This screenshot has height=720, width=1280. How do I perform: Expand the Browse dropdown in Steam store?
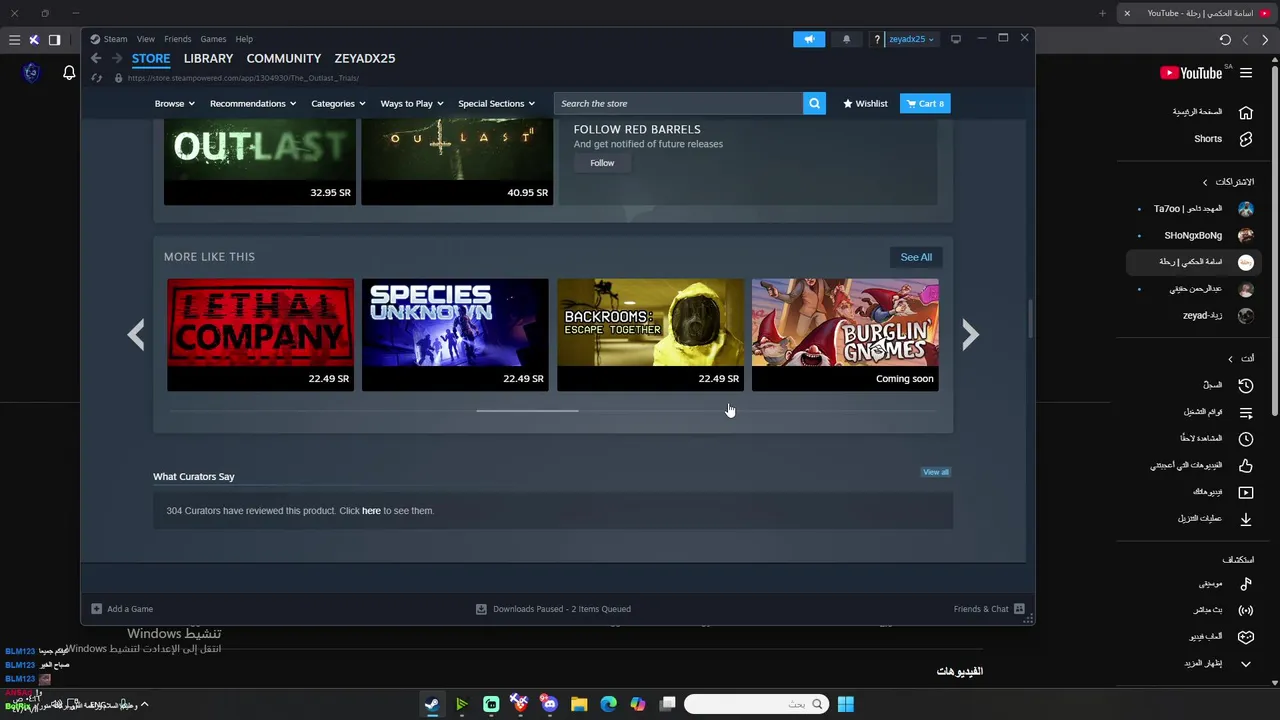pos(174,103)
